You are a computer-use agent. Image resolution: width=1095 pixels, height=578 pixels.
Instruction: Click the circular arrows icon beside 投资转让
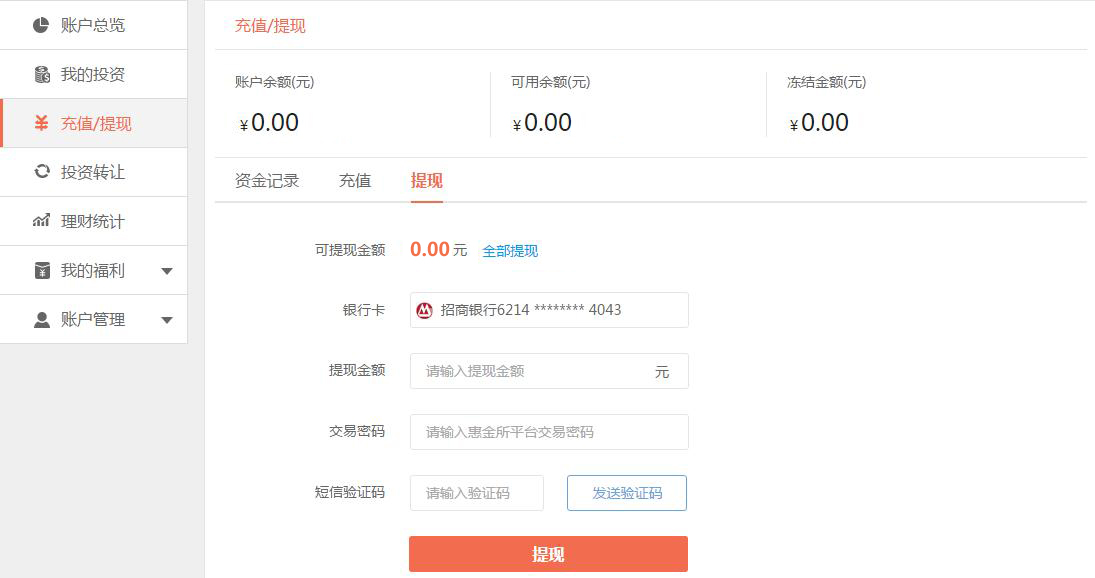pos(42,172)
